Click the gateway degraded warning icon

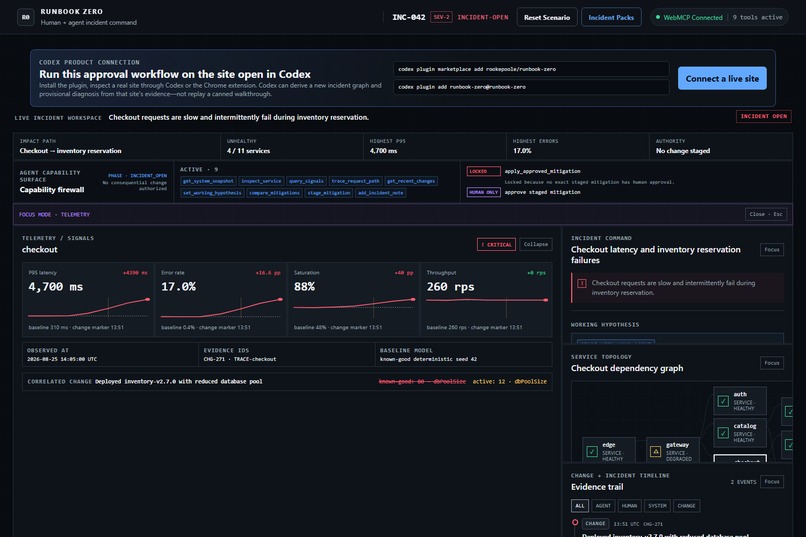[655, 451]
